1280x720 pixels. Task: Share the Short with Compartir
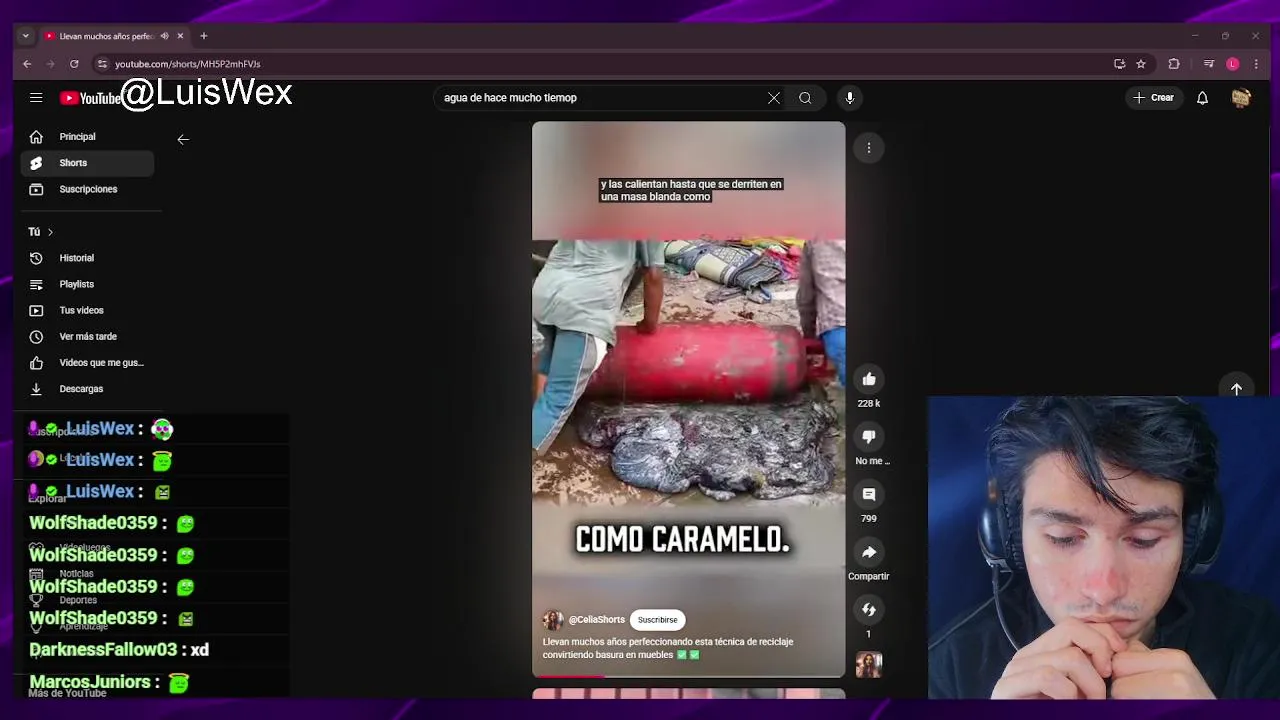pos(869,553)
